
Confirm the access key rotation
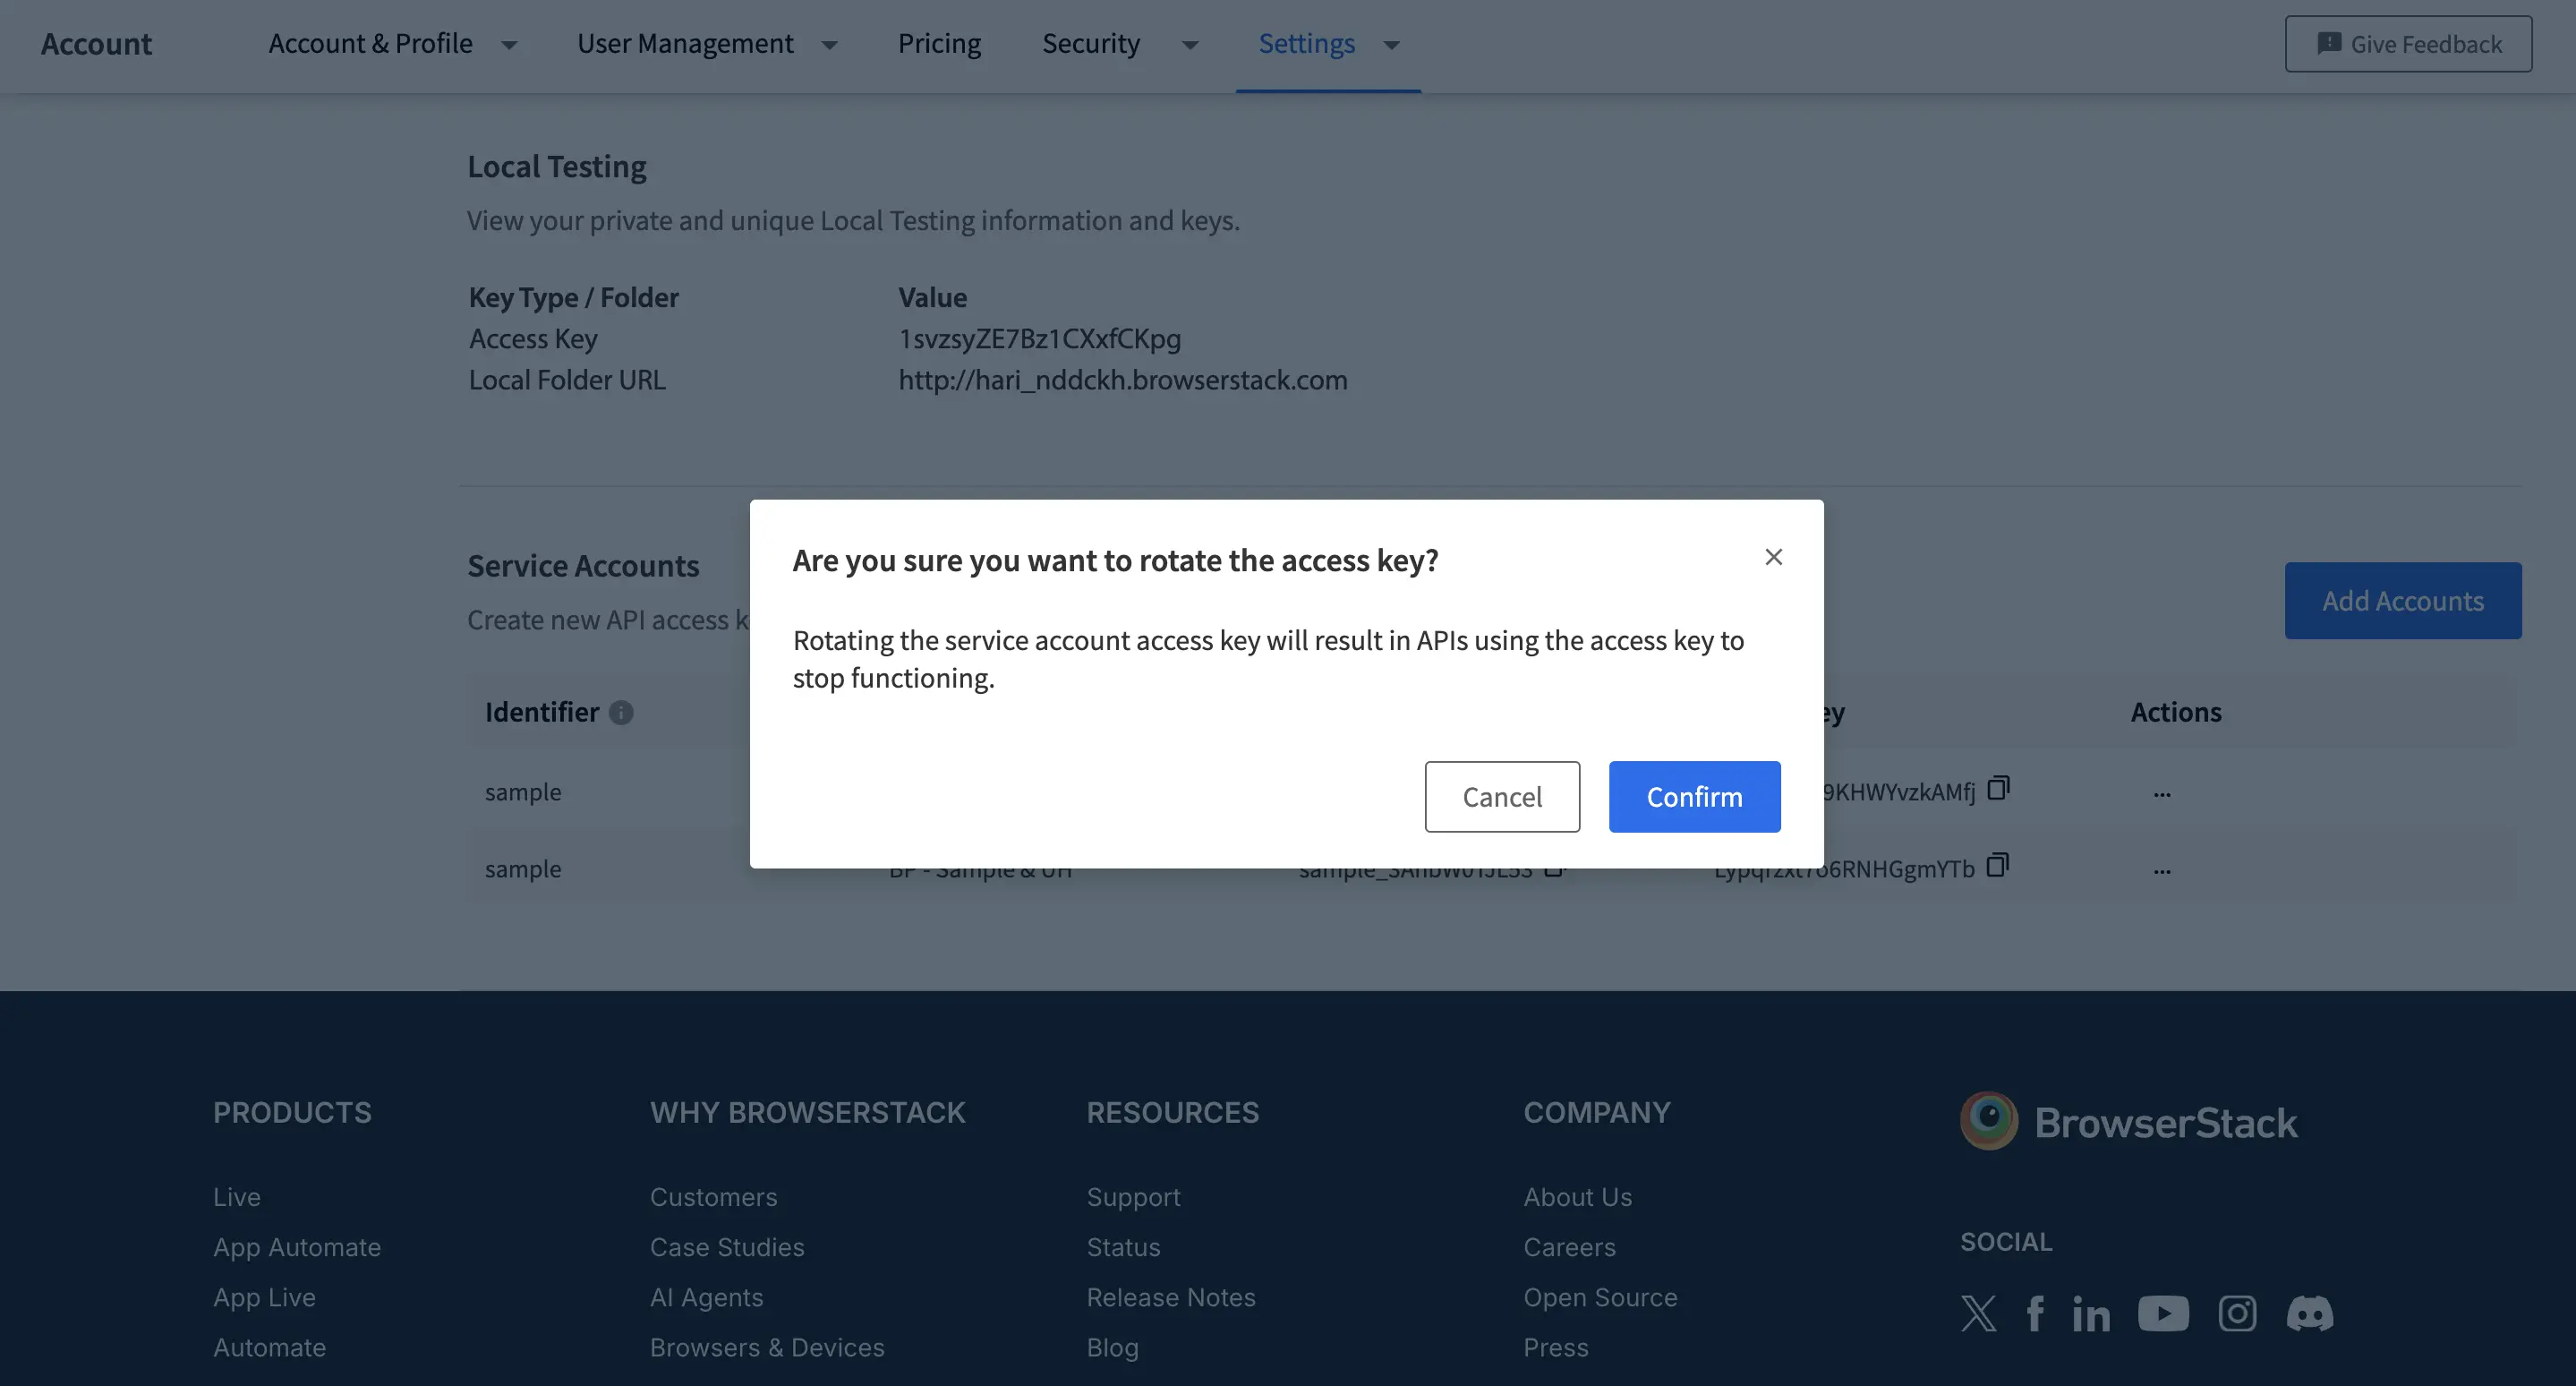[1694, 796]
